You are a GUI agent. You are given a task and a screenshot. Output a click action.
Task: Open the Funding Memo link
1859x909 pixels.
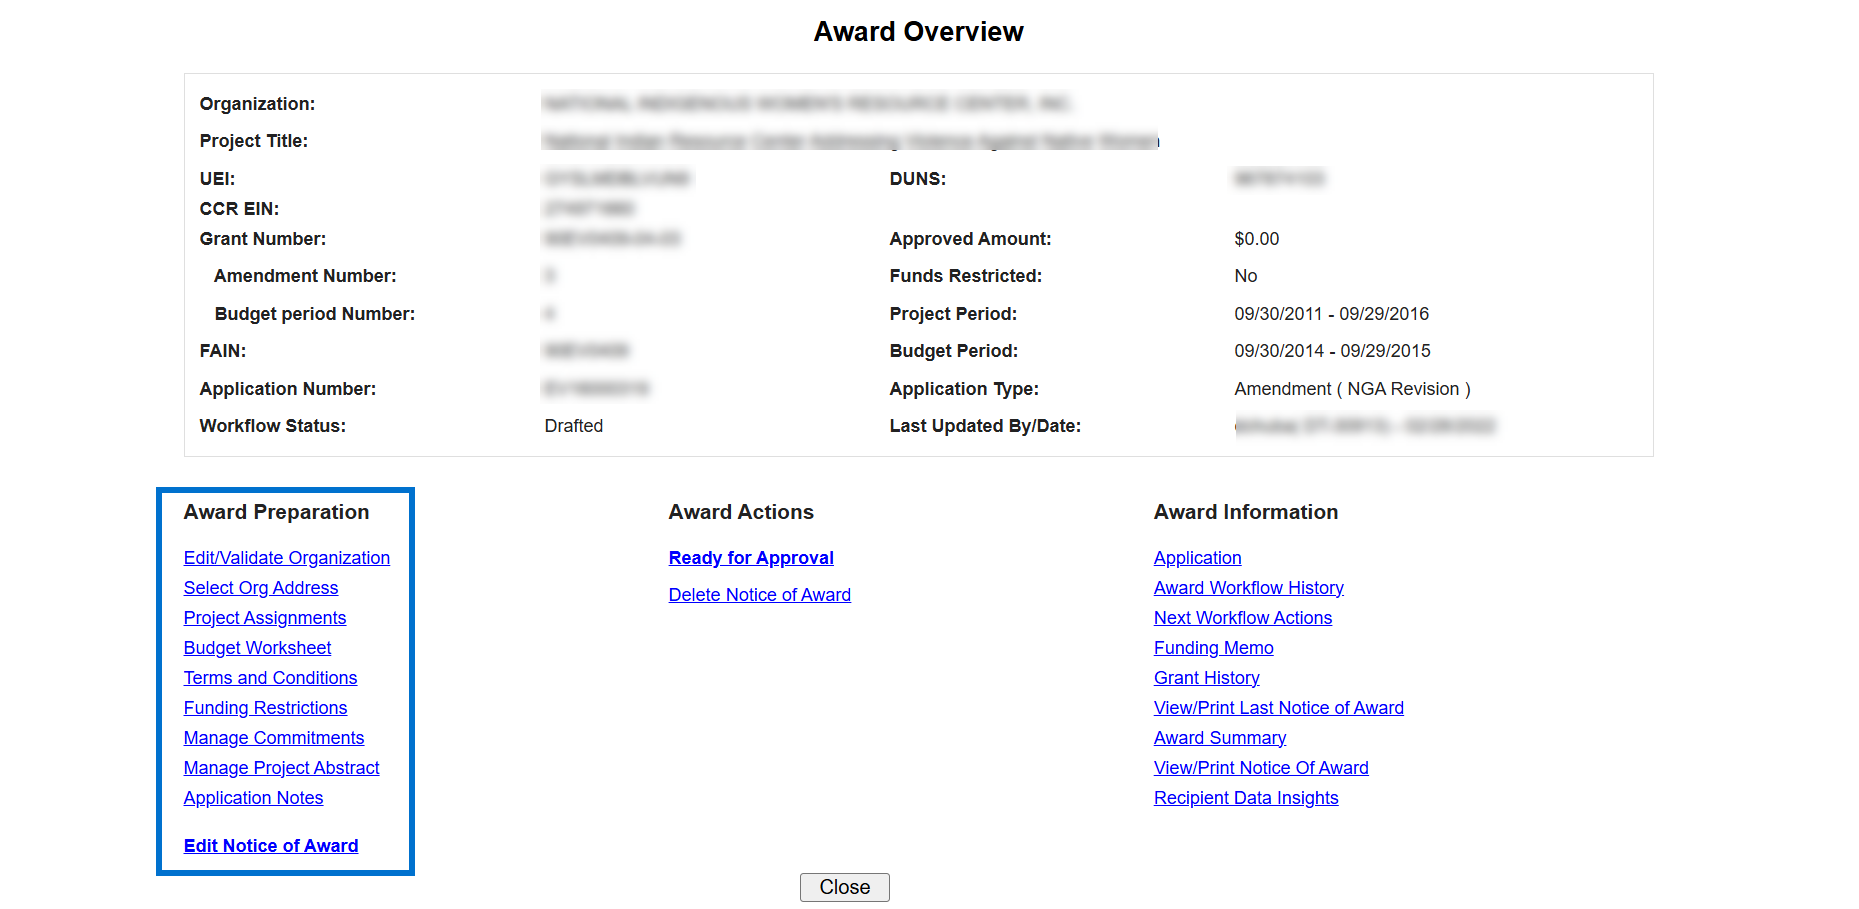[x=1213, y=648]
